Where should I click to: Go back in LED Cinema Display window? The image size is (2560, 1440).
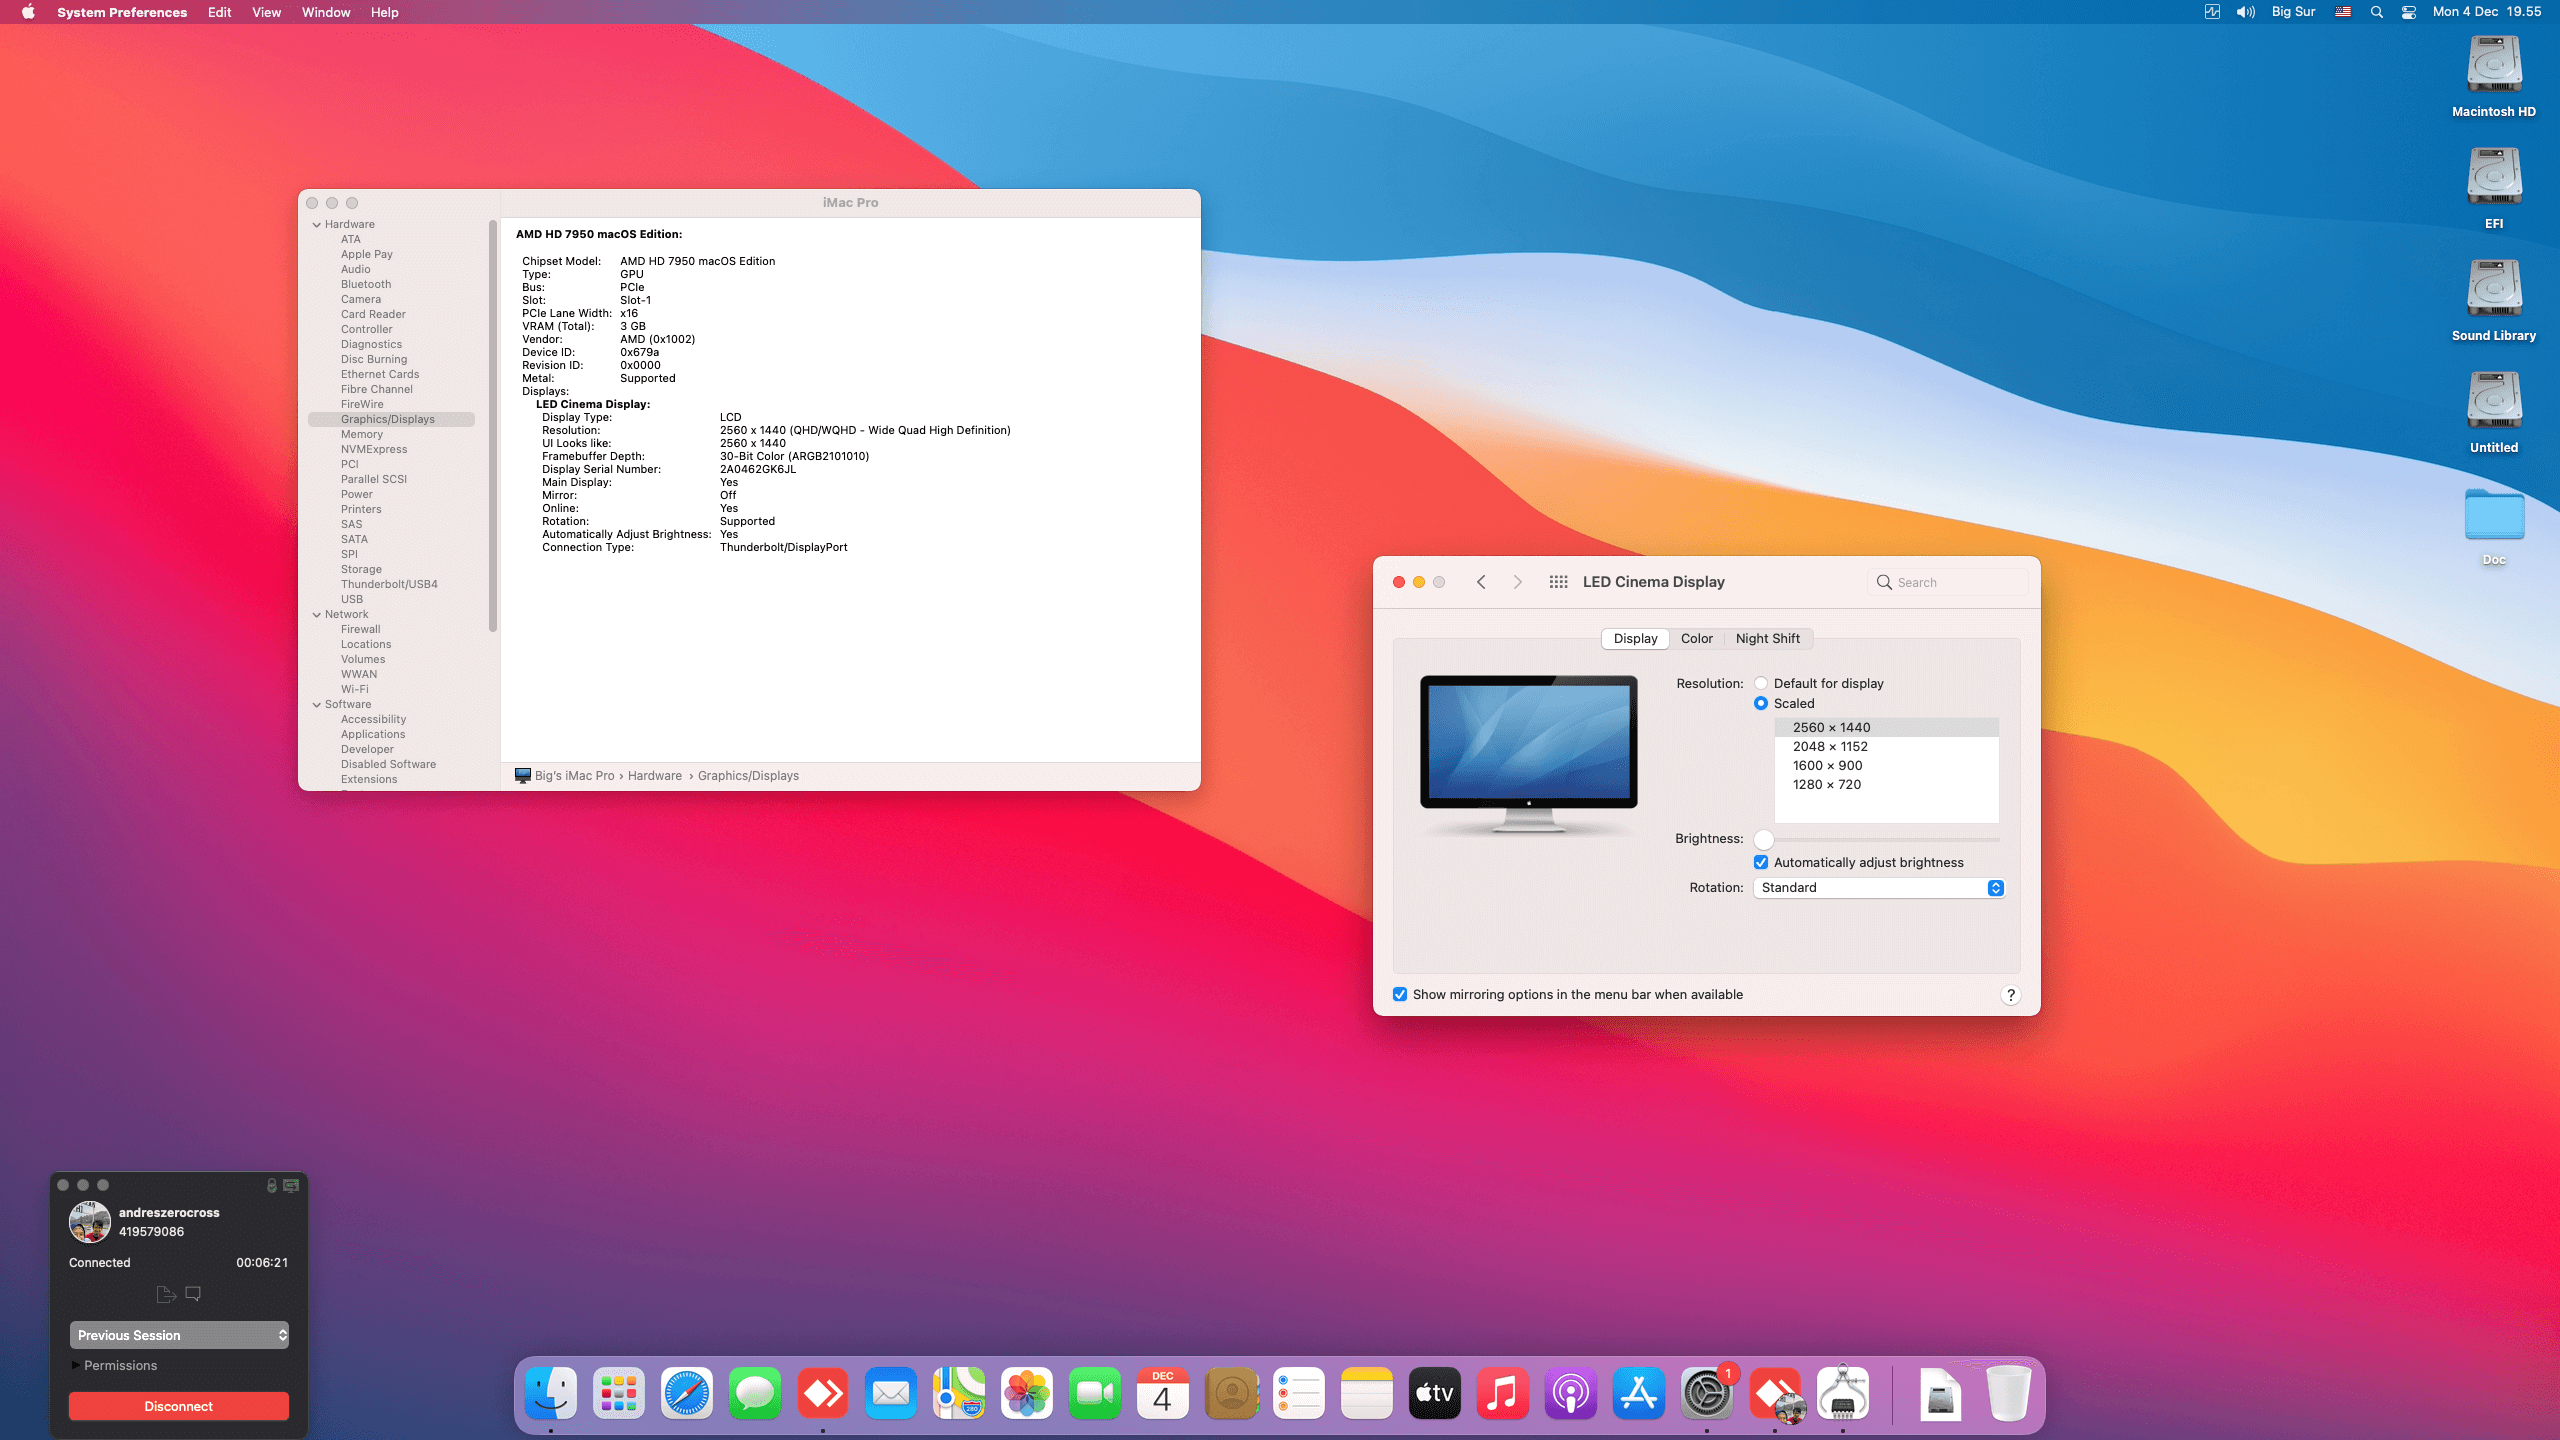[1482, 582]
